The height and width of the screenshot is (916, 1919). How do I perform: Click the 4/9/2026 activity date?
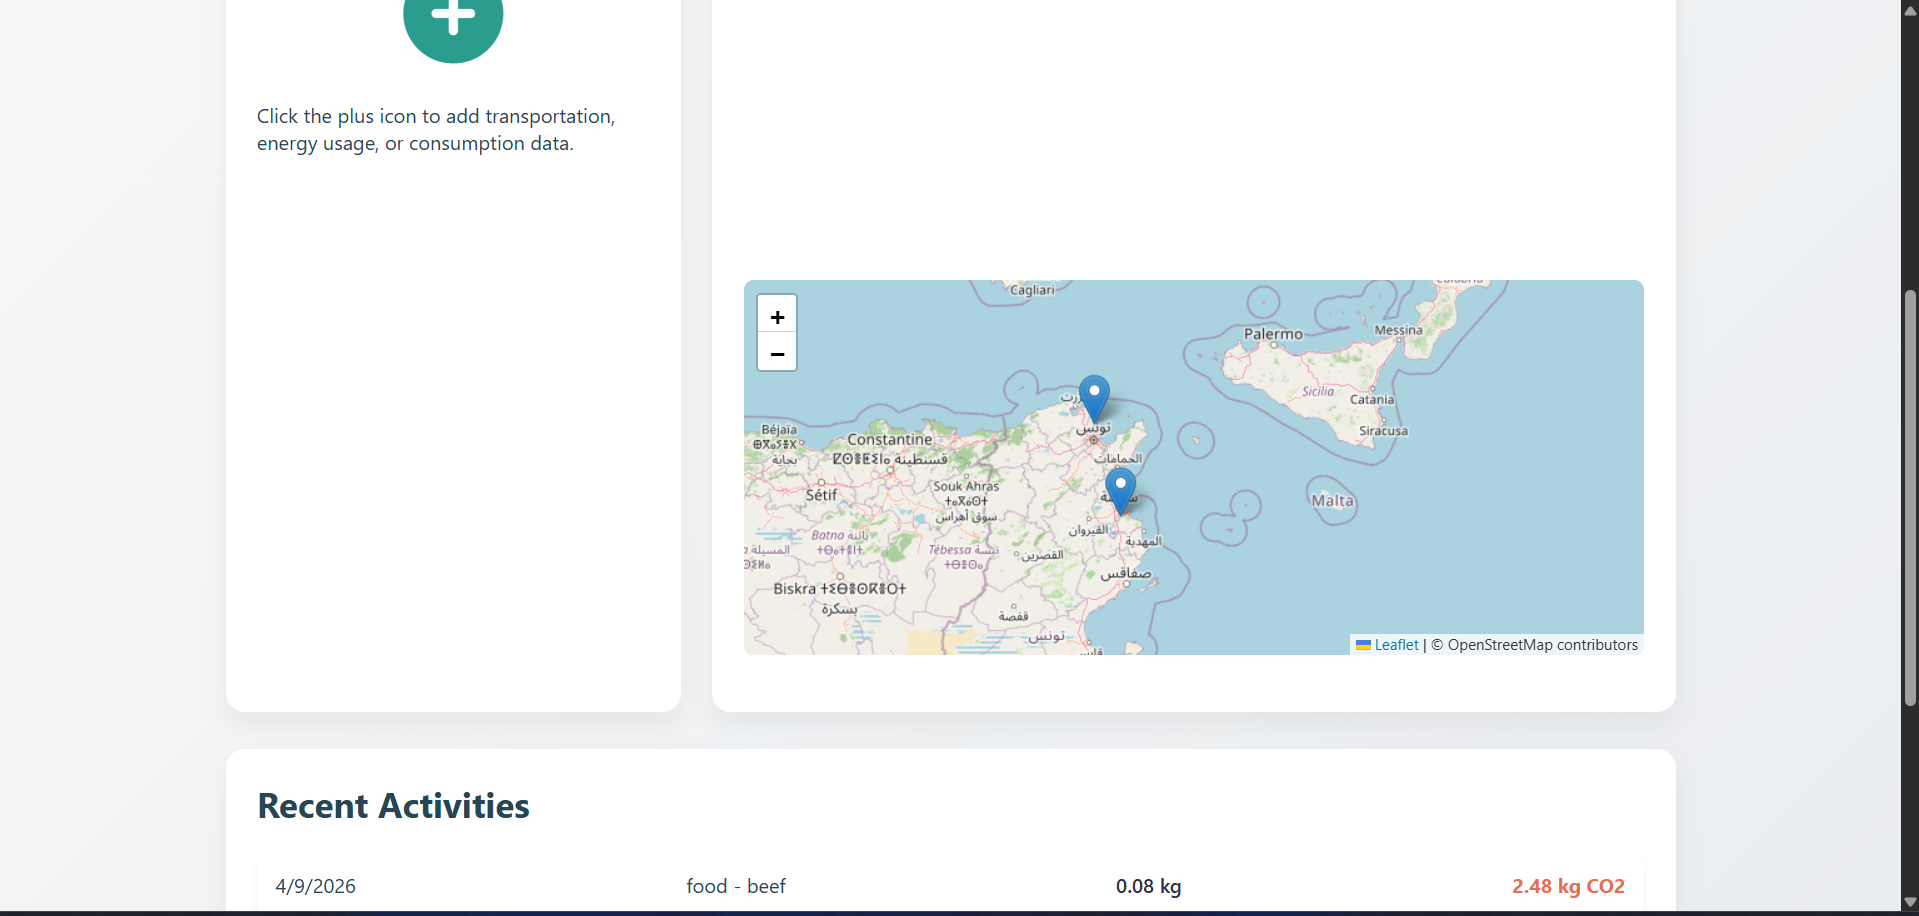[315, 886]
